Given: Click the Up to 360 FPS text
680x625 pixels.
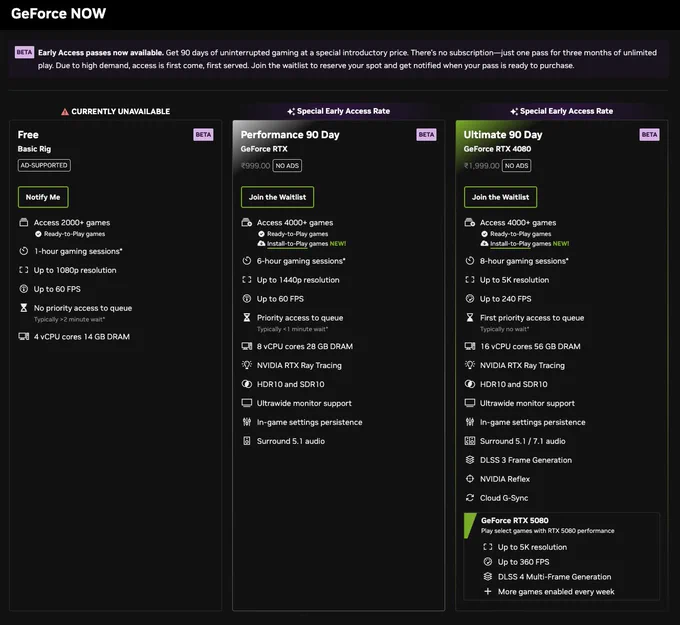Looking at the screenshot, I should coord(523,562).
